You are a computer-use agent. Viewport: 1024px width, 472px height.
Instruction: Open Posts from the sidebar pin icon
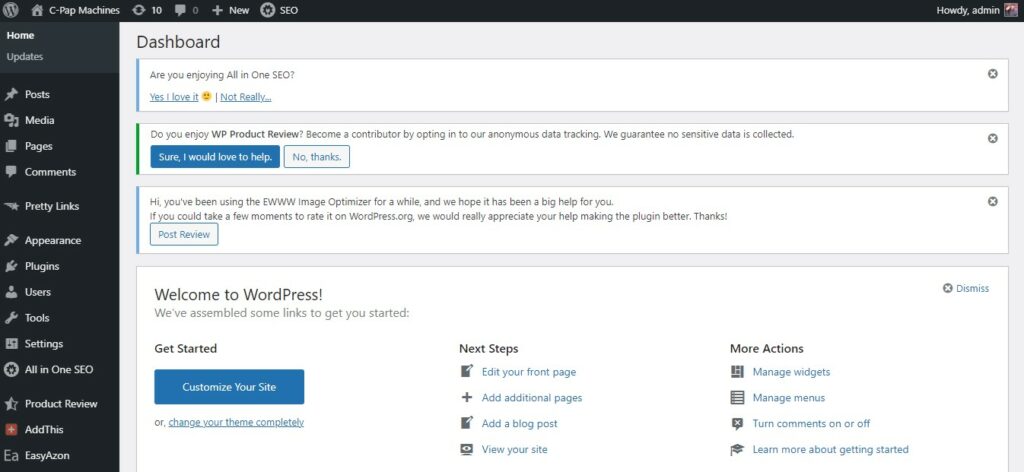(x=12, y=95)
